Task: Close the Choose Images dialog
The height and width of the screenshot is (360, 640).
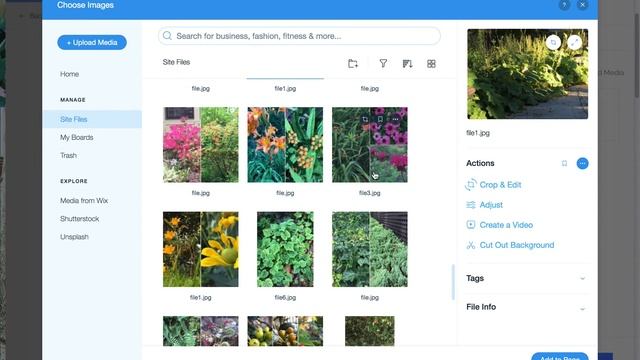Action: tap(582, 5)
